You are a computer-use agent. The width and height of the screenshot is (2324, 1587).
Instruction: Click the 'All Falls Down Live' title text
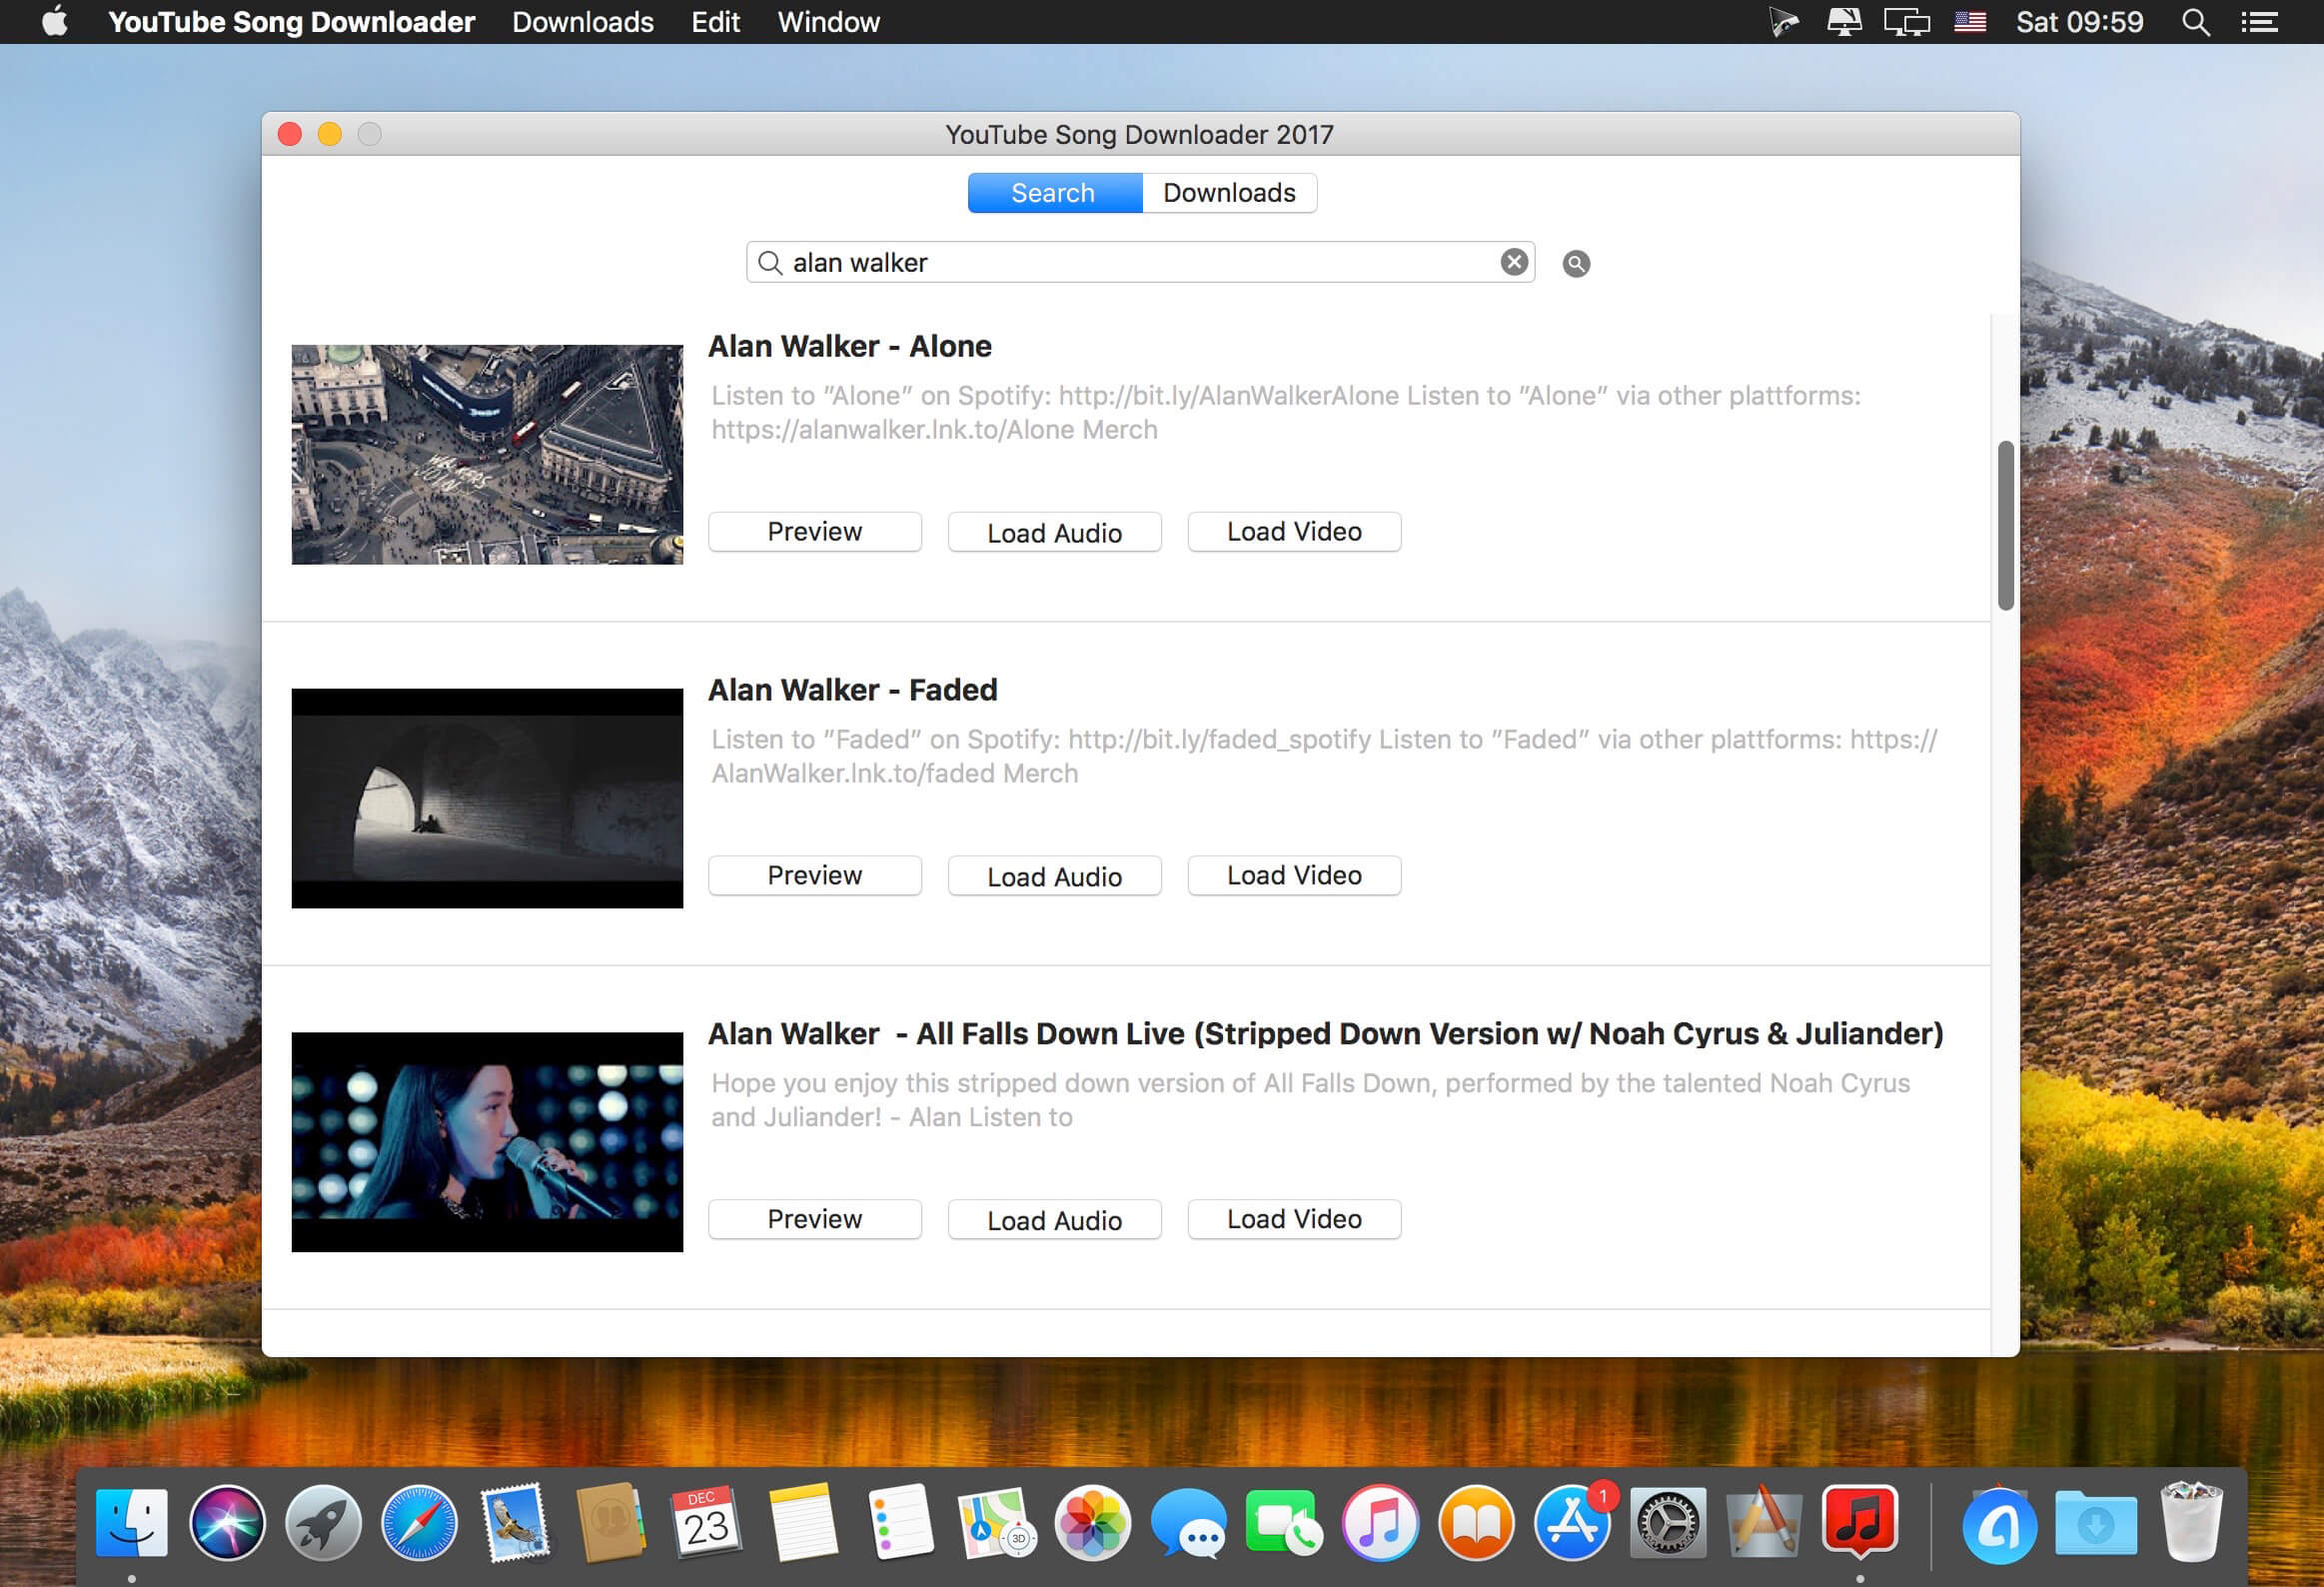click(1325, 1033)
